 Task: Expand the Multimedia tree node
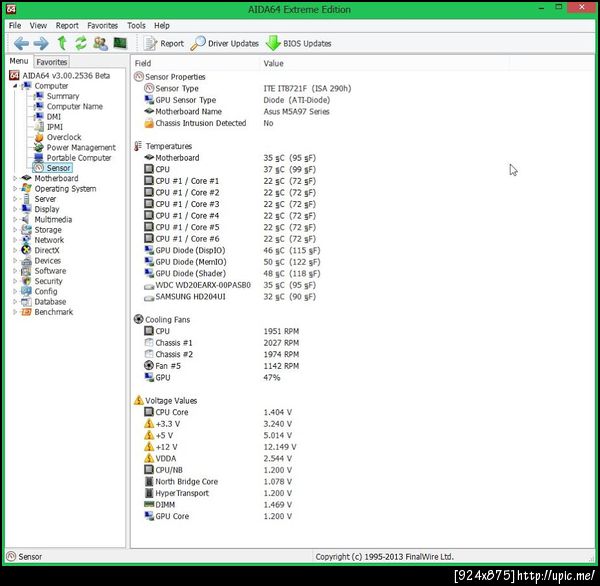click(15, 220)
